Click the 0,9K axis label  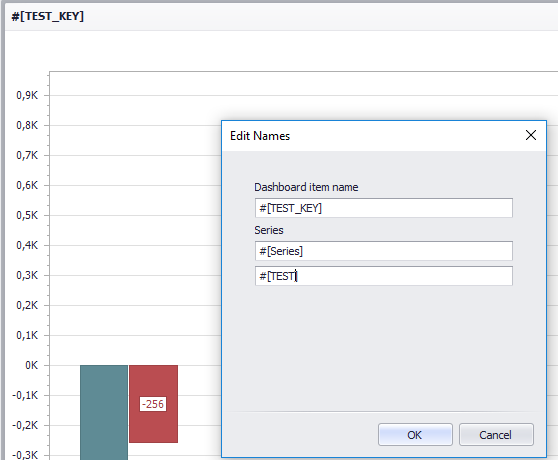tap(27, 95)
